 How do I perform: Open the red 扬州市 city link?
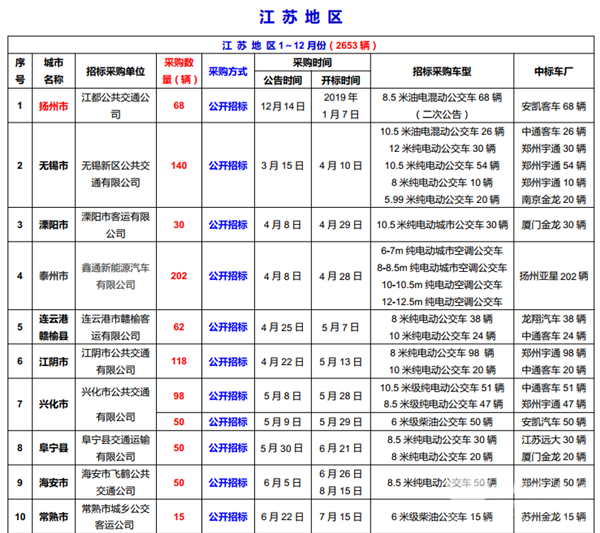click(x=53, y=105)
